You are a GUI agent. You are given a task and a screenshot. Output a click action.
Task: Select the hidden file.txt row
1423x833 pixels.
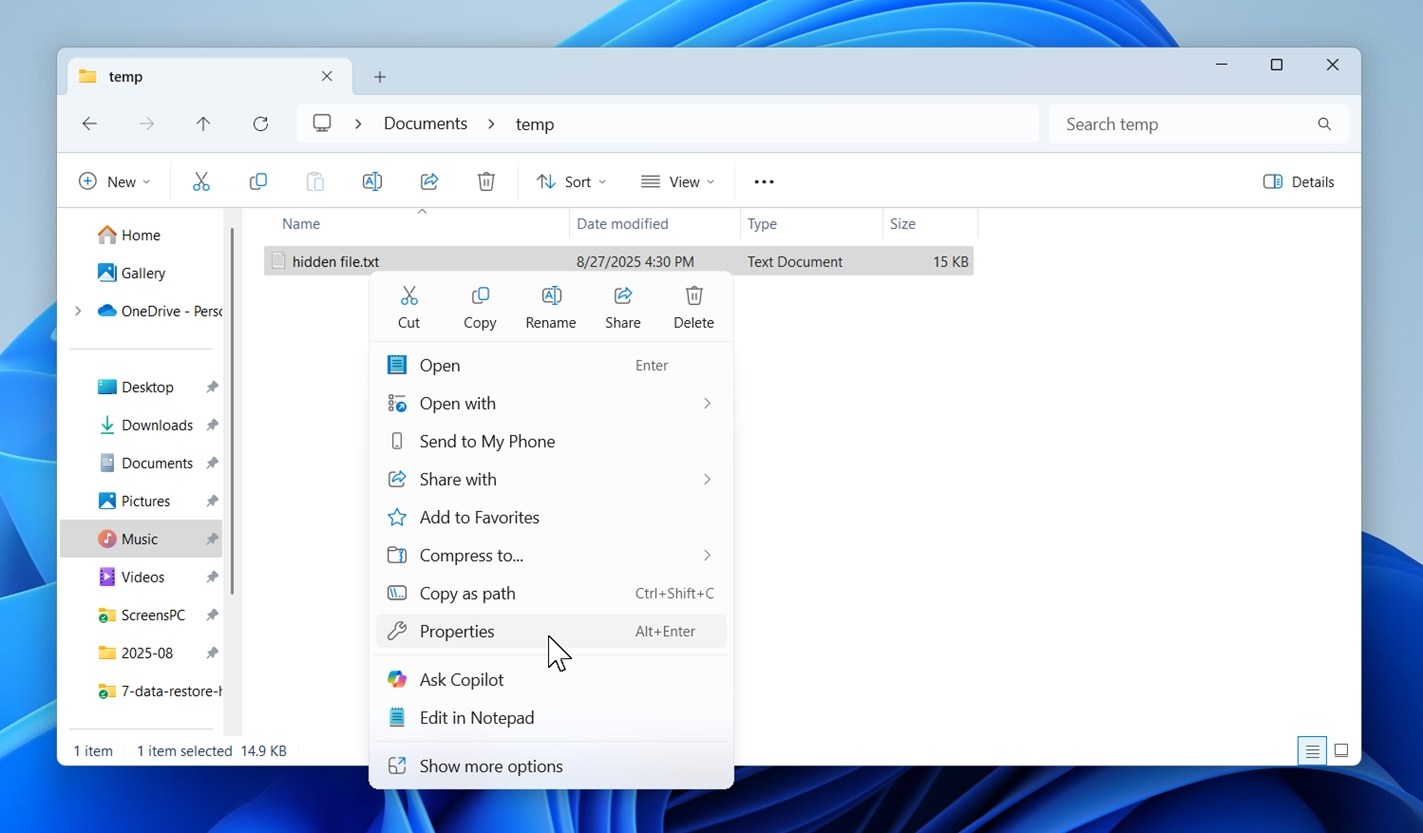click(x=619, y=262)
